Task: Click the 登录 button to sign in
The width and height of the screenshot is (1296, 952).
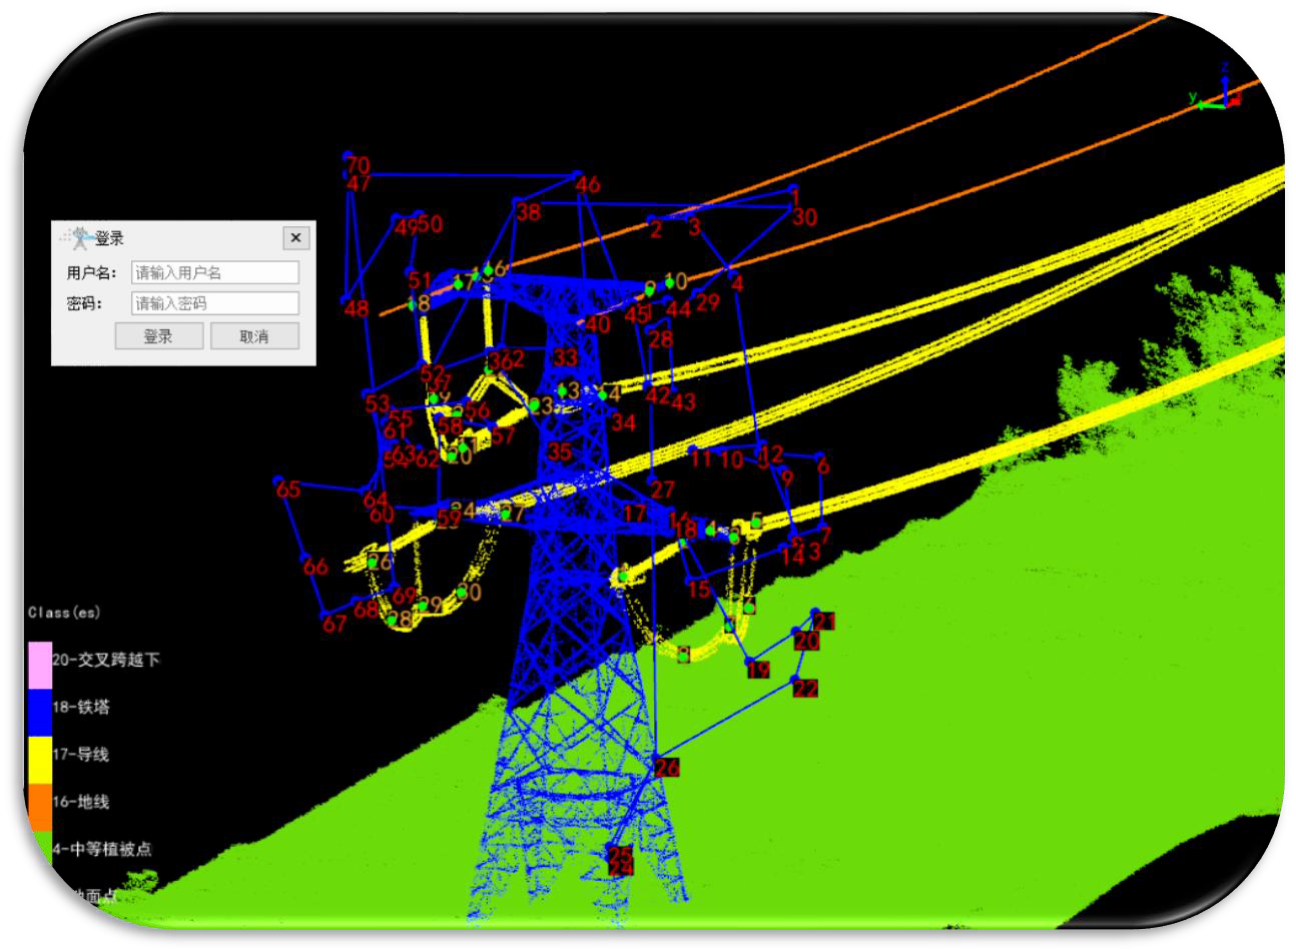Action: tap(157, 336)
